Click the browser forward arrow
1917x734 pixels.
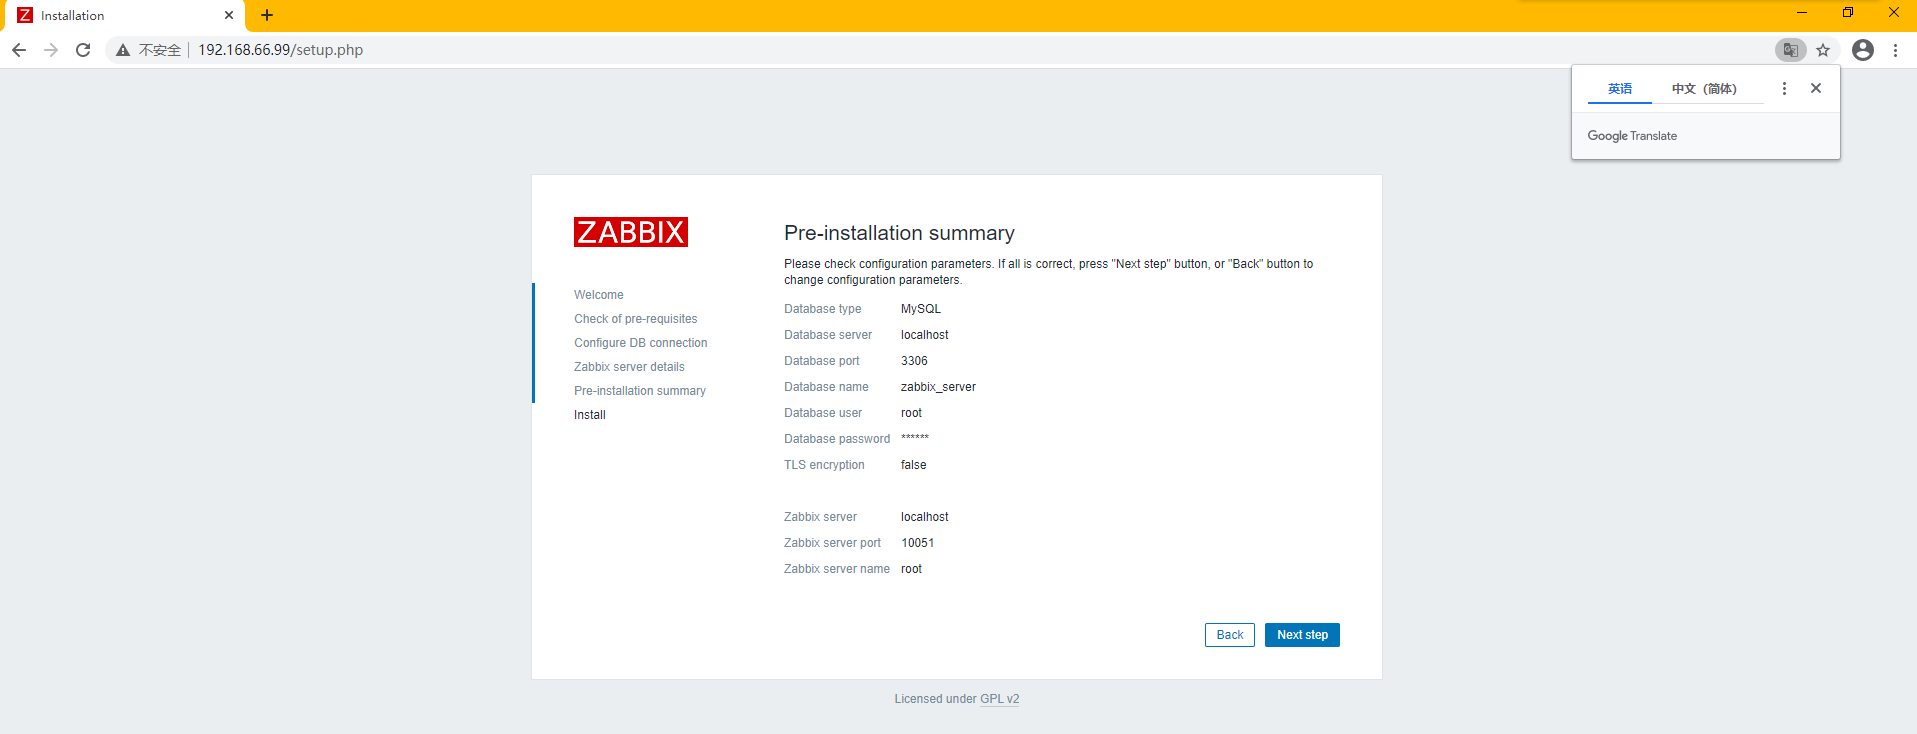pyautogui.click(x=51, y=50)
